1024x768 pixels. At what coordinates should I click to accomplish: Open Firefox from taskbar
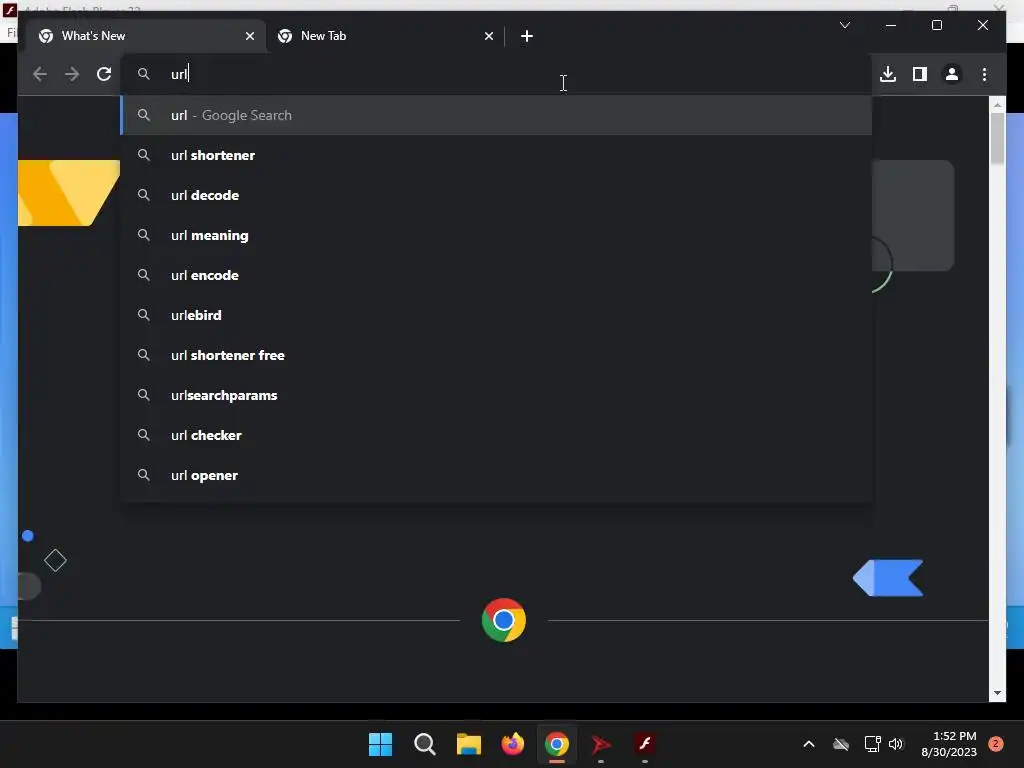513,744
